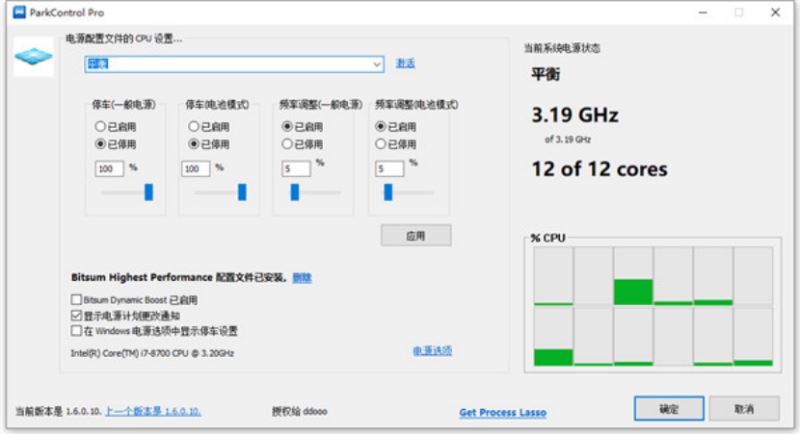Viewport: 800px width, 434px height.
Task: Click the 激活 link beside the dropdown
Action: pyautogui.click(x=406, y=63)
